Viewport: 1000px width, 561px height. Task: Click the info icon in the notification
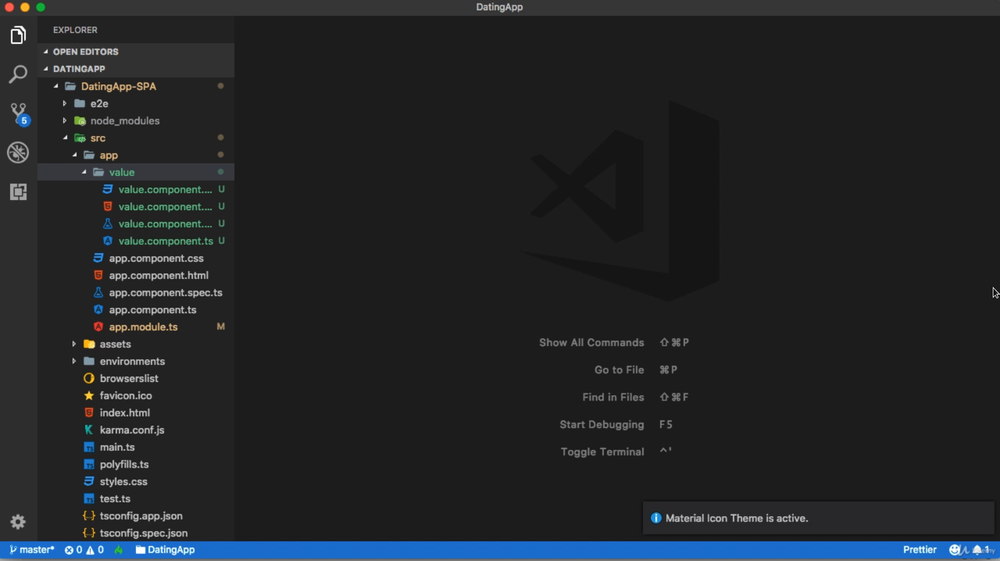tap(656, 518)
